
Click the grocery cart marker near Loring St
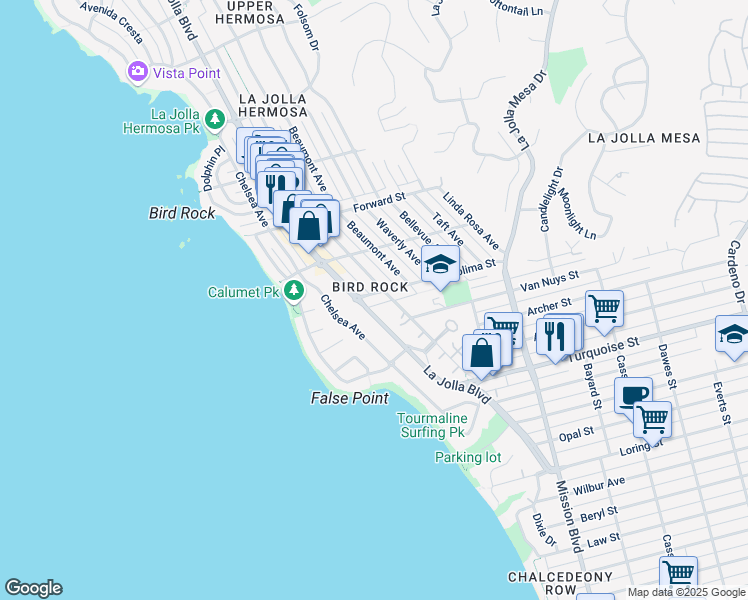click(652, 422)
